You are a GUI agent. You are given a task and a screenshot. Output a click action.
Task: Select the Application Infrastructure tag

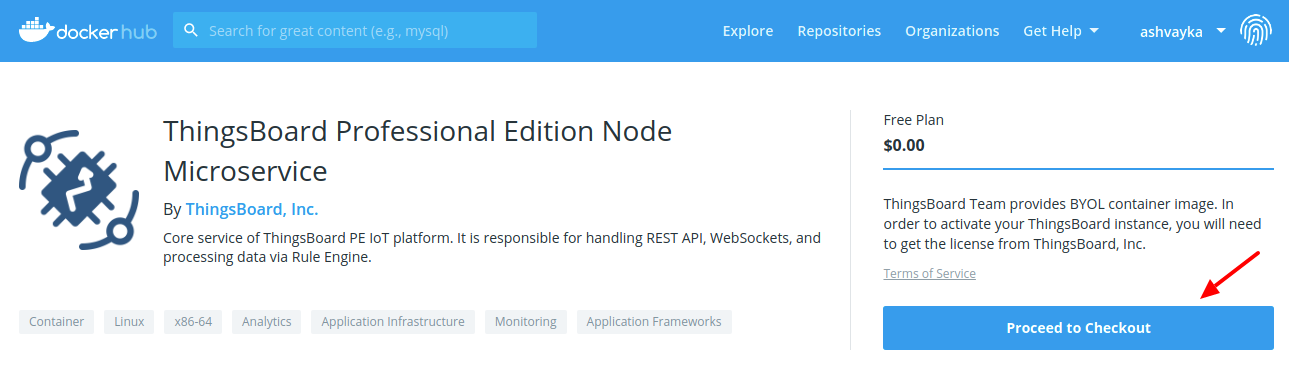[393, 322]
